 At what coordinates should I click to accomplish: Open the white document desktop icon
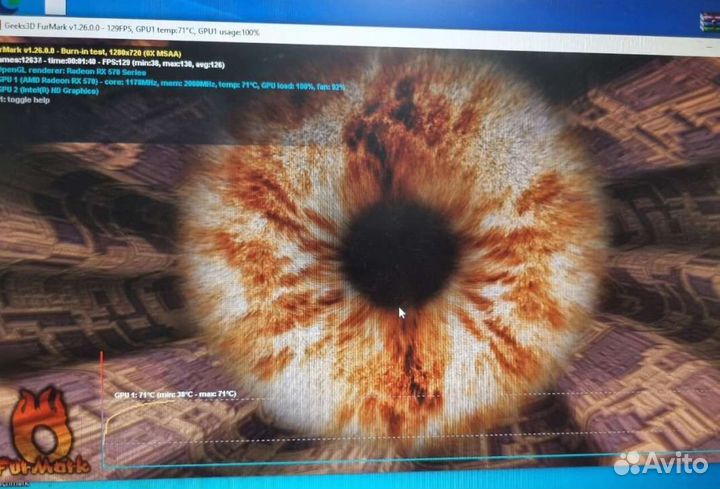[55, 6]
